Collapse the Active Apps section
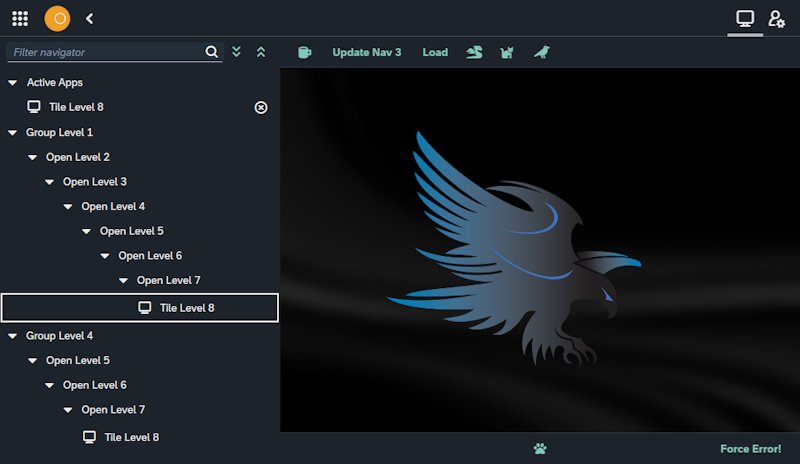Viewport: 800px width, 464px height. click(x=13, y=82)
